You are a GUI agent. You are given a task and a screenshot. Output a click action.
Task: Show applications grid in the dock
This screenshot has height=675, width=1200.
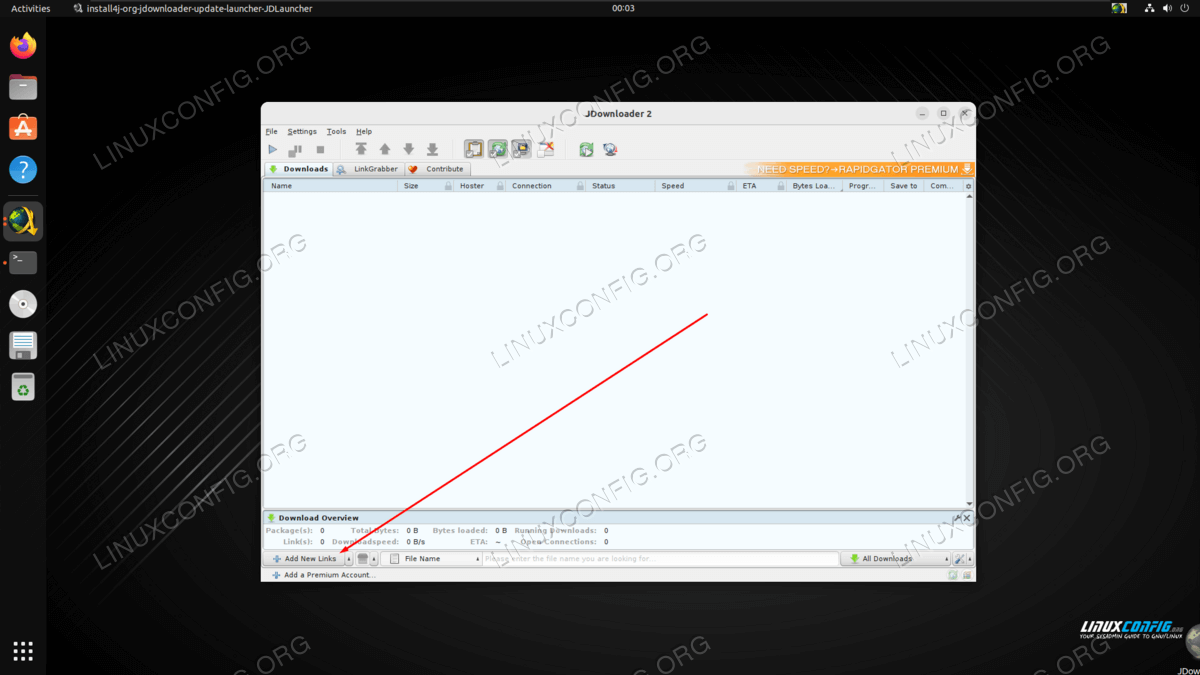coord(23,650)
